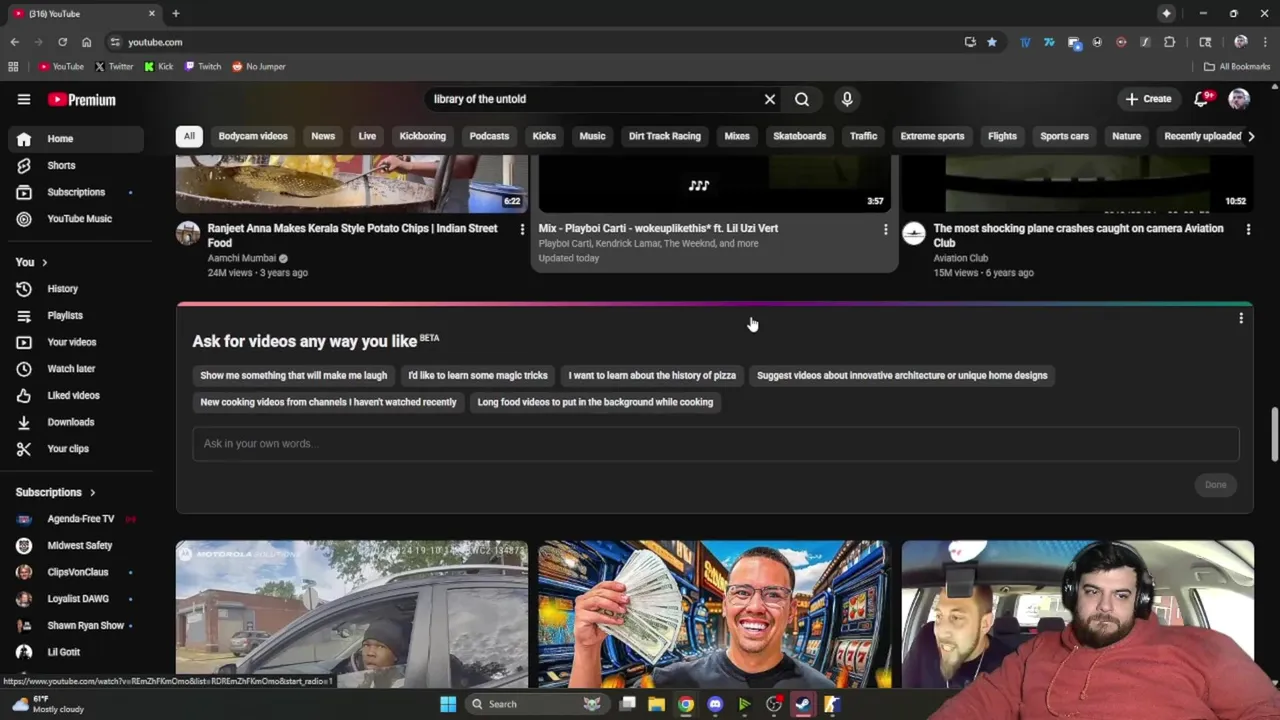The width and height of the screenshot is (1280, 720).
Task: Open Steam in taskbar
Action: tap(802, 704)
